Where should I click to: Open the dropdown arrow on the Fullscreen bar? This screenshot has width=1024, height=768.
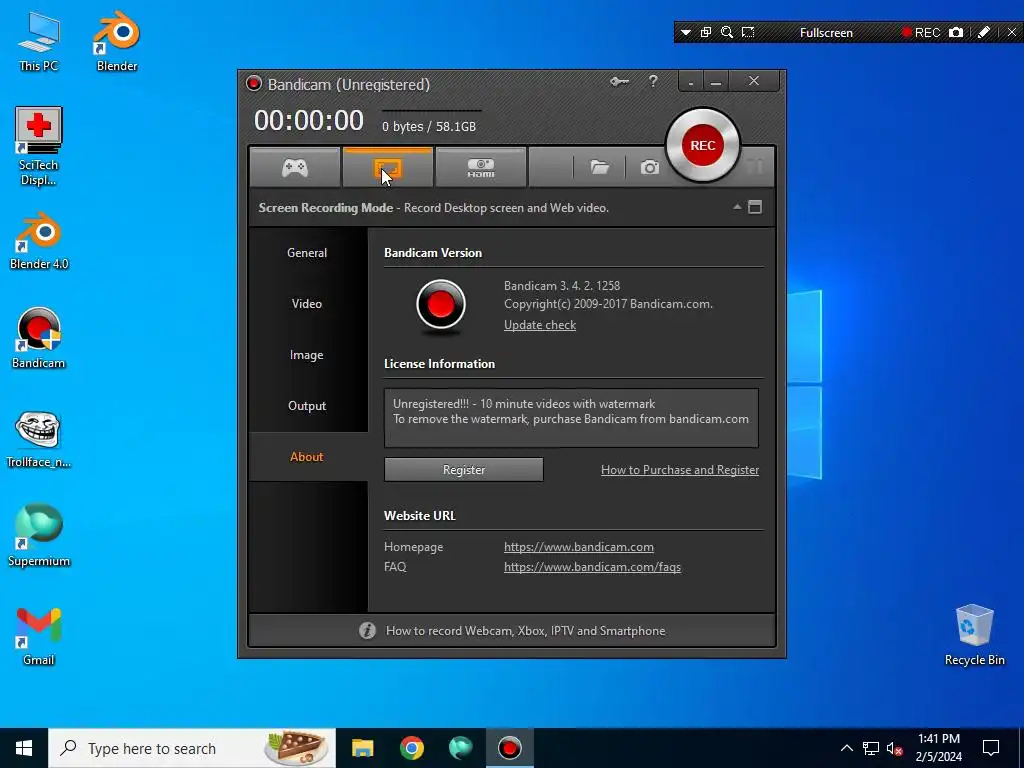tap(686, 32)
